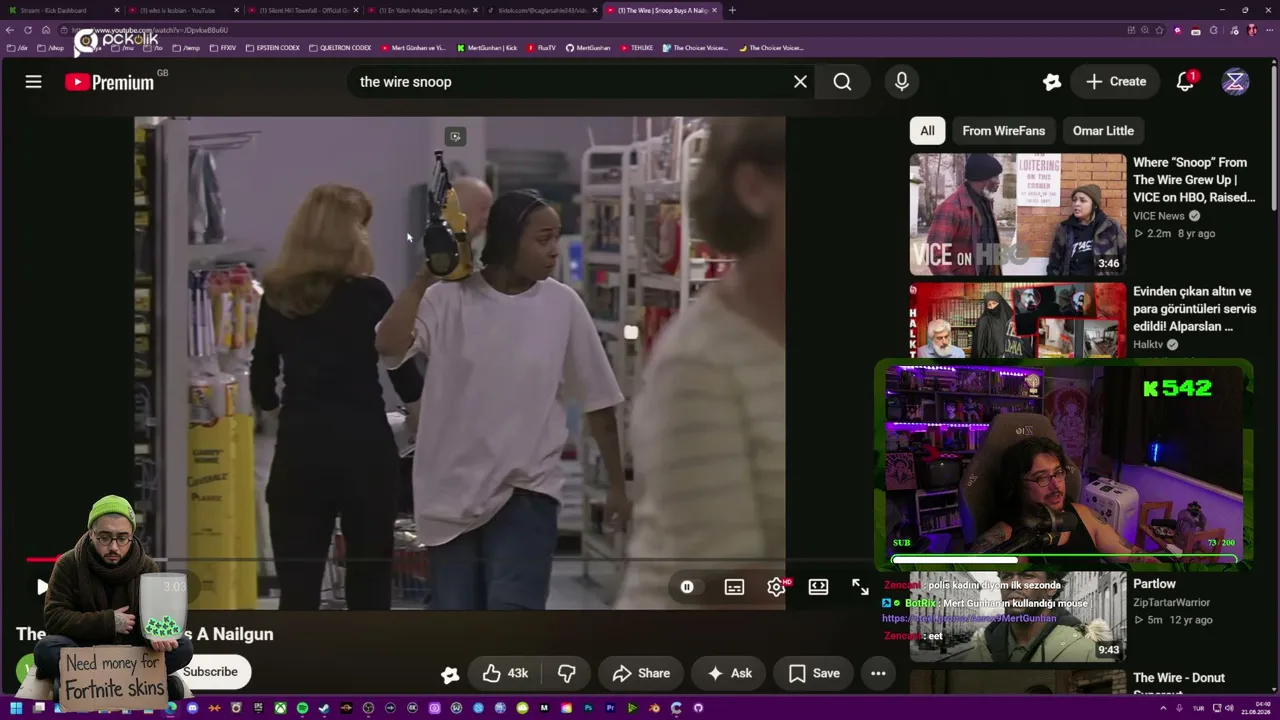Open Photoshop from the taskbar
Image resolution: width=1280 pixels, height=720 pixels.
pyautogui.click(x=588, y=708)
